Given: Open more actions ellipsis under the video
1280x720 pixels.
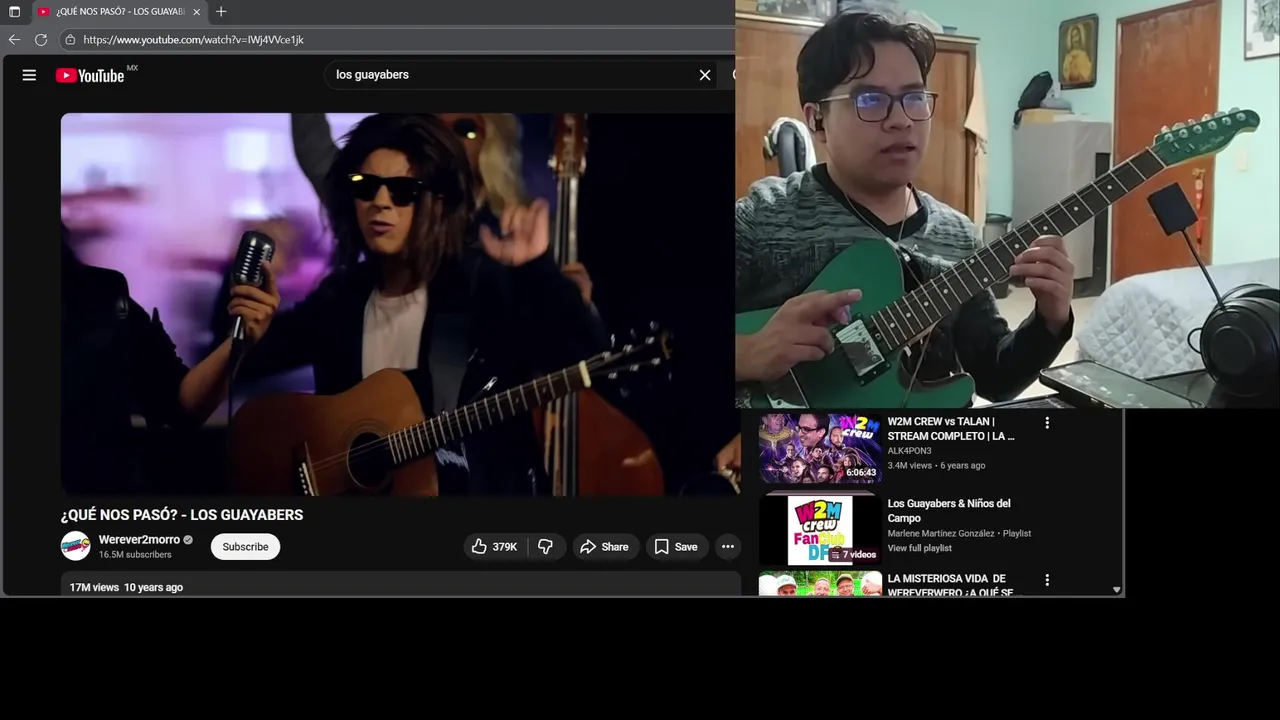Looking at the screenshot, I should (728, 547).
